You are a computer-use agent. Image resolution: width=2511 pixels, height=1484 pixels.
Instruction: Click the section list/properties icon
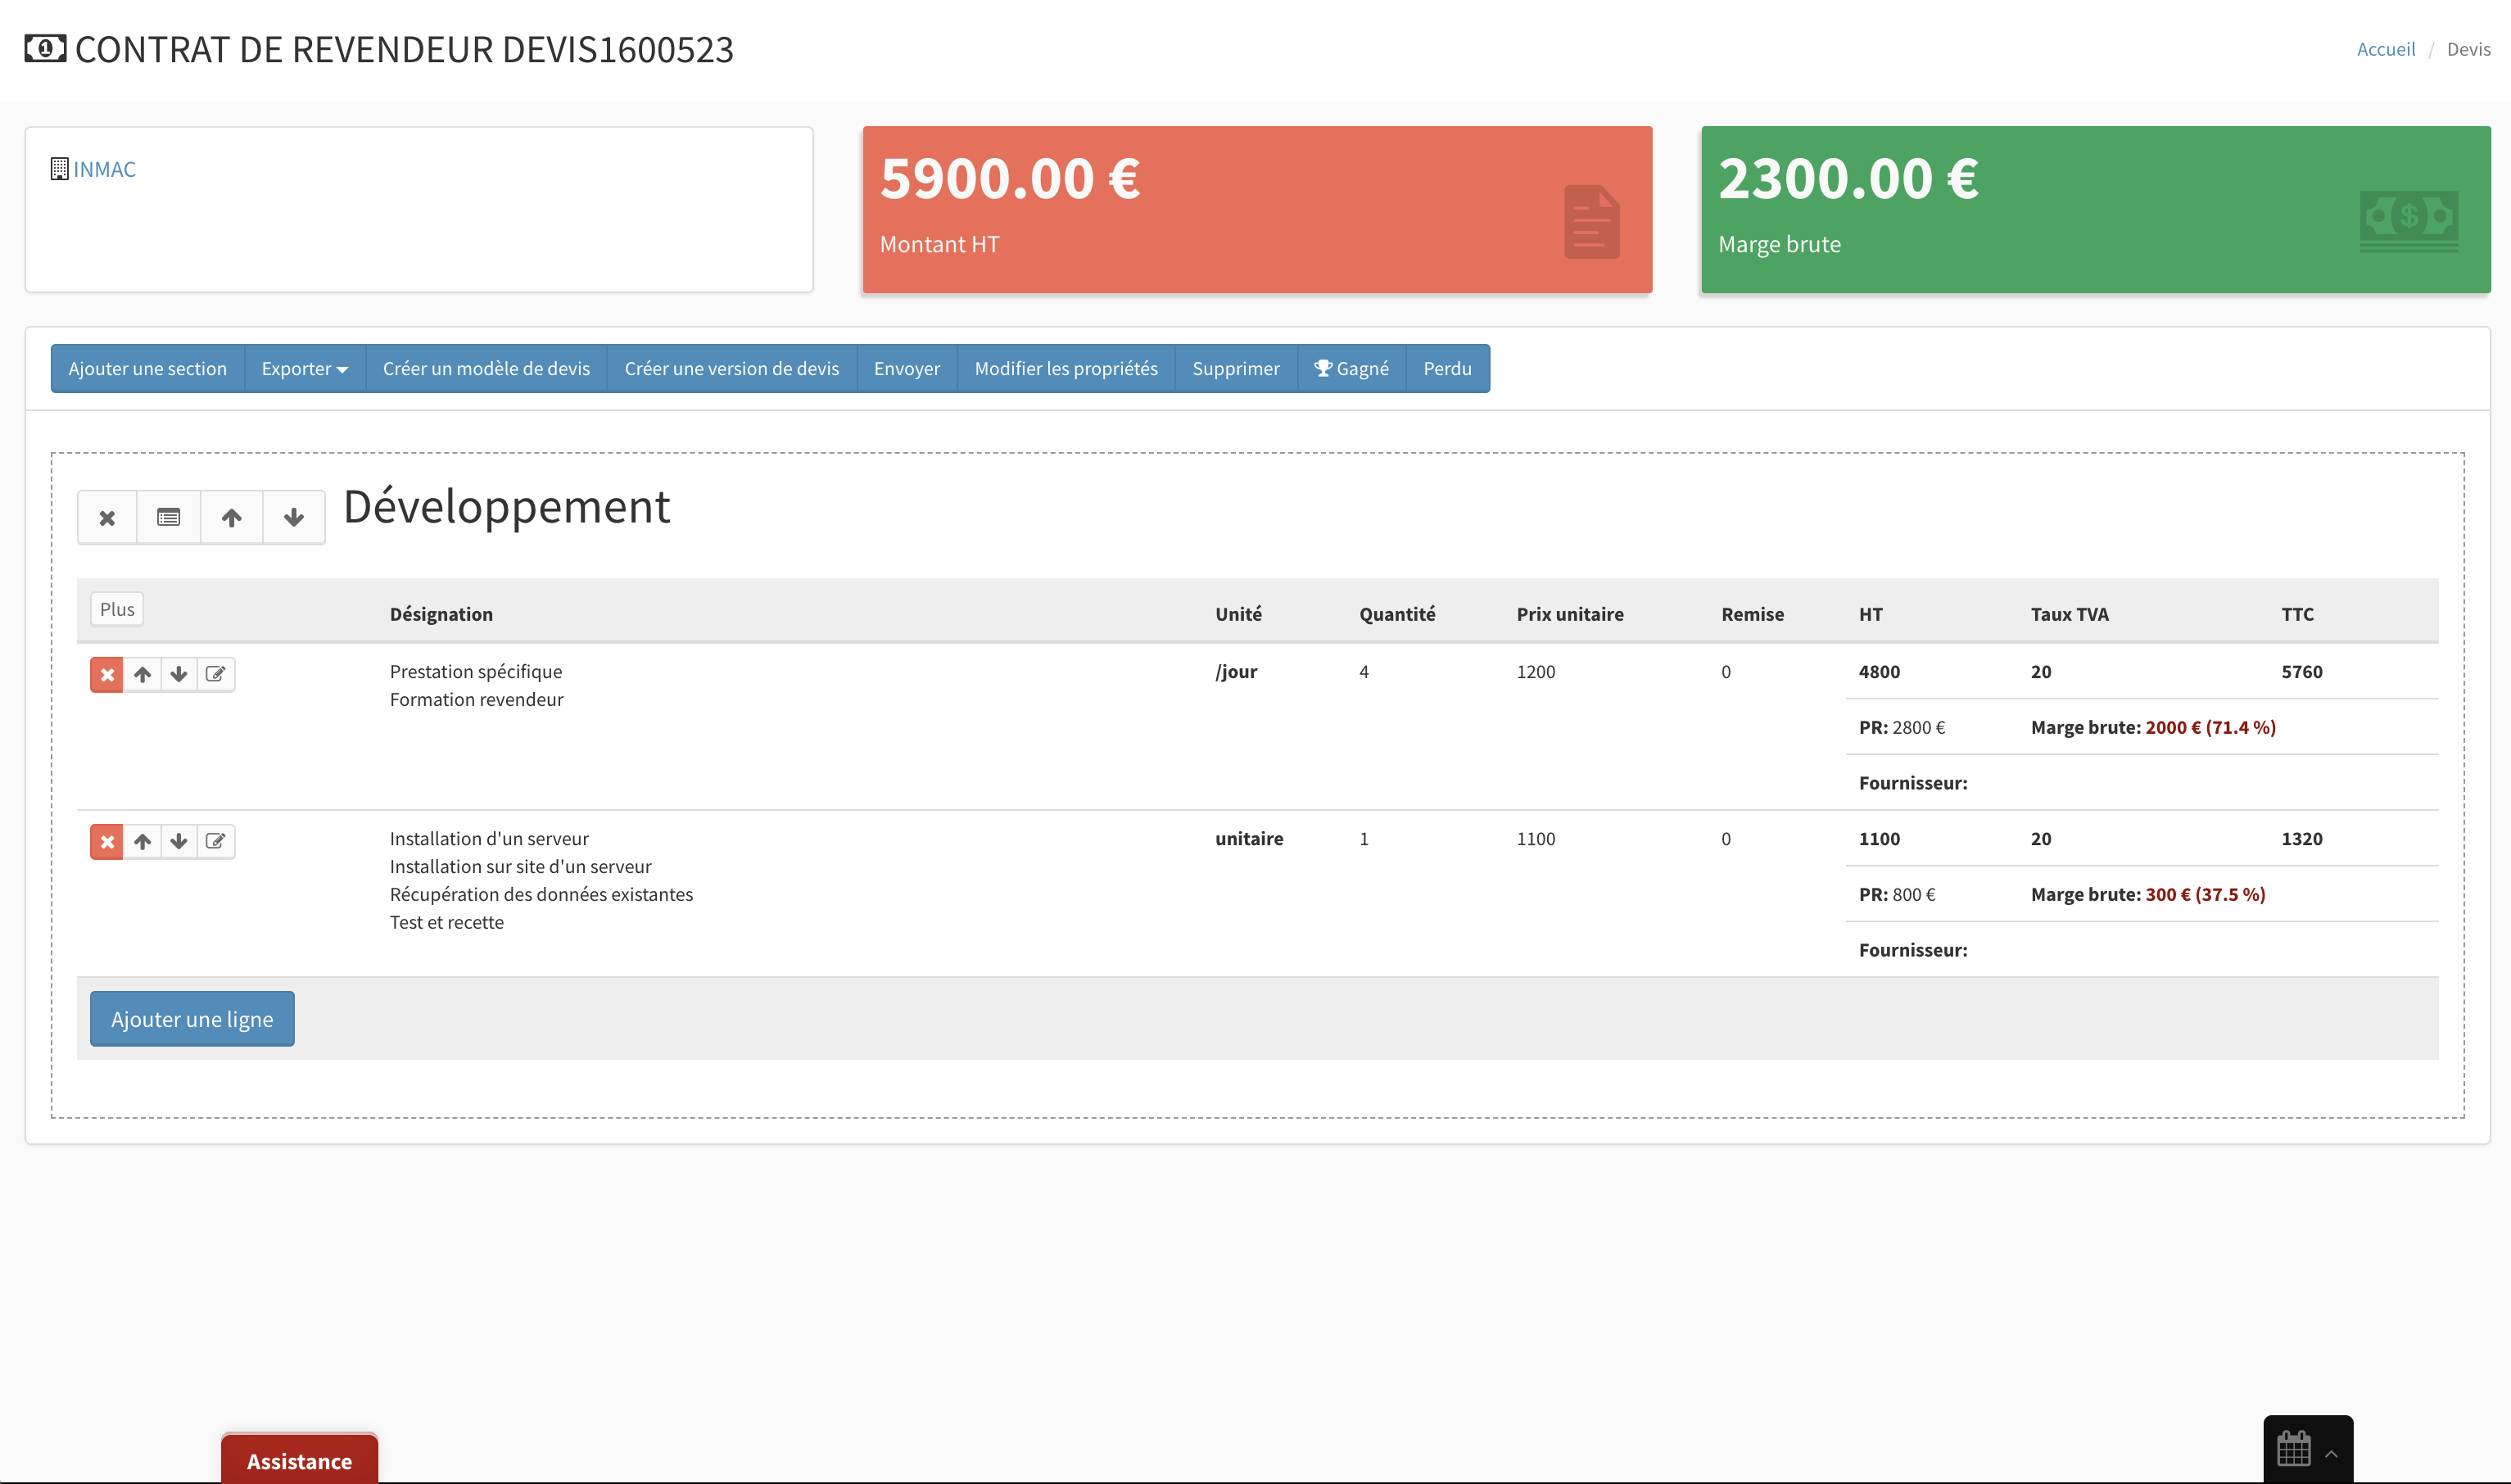coord(168,517)
